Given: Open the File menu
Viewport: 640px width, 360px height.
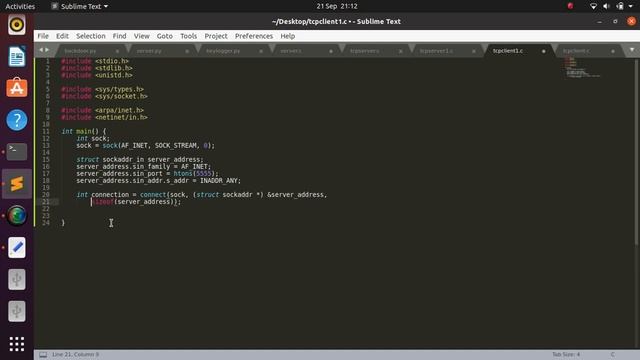Looking at the screenshot, I should pyautogui.click(x=43, y=36).
